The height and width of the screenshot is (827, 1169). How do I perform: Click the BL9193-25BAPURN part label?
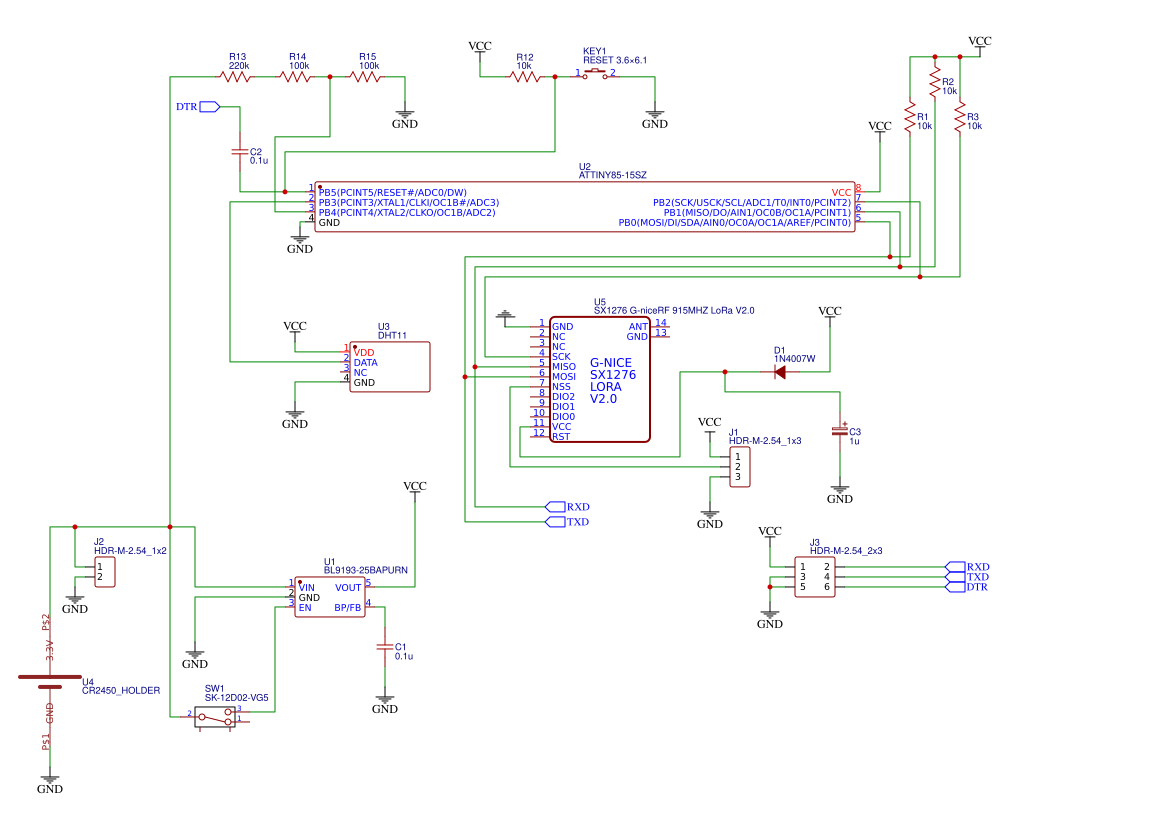pyautogui.click(x=365, y=570)
